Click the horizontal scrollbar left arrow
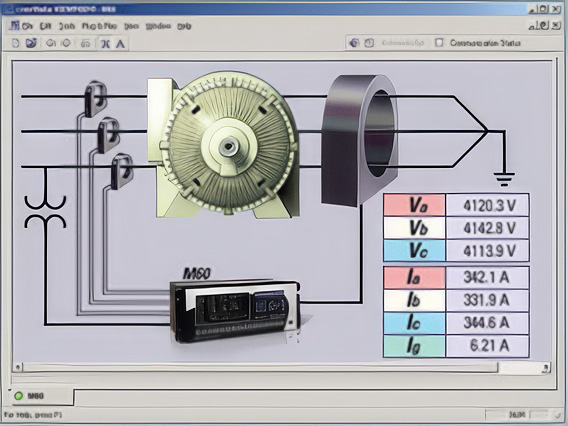The height and width of the screenshot is (426, 568). (17, 368)
